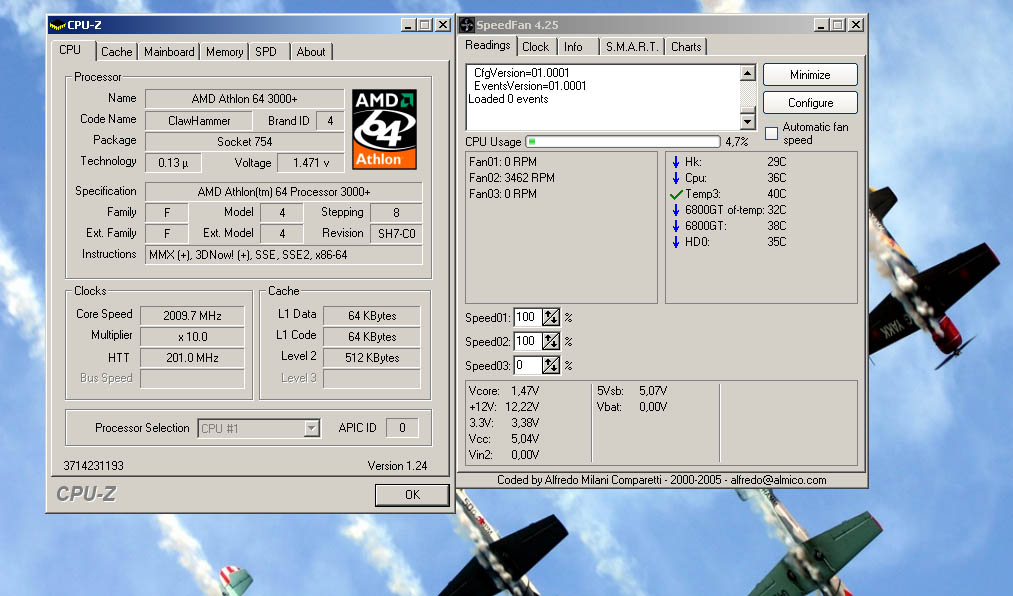Click the Level 2 cache value 512 KBytes
Screen dimensions: 1013x596
coord(372,358)
